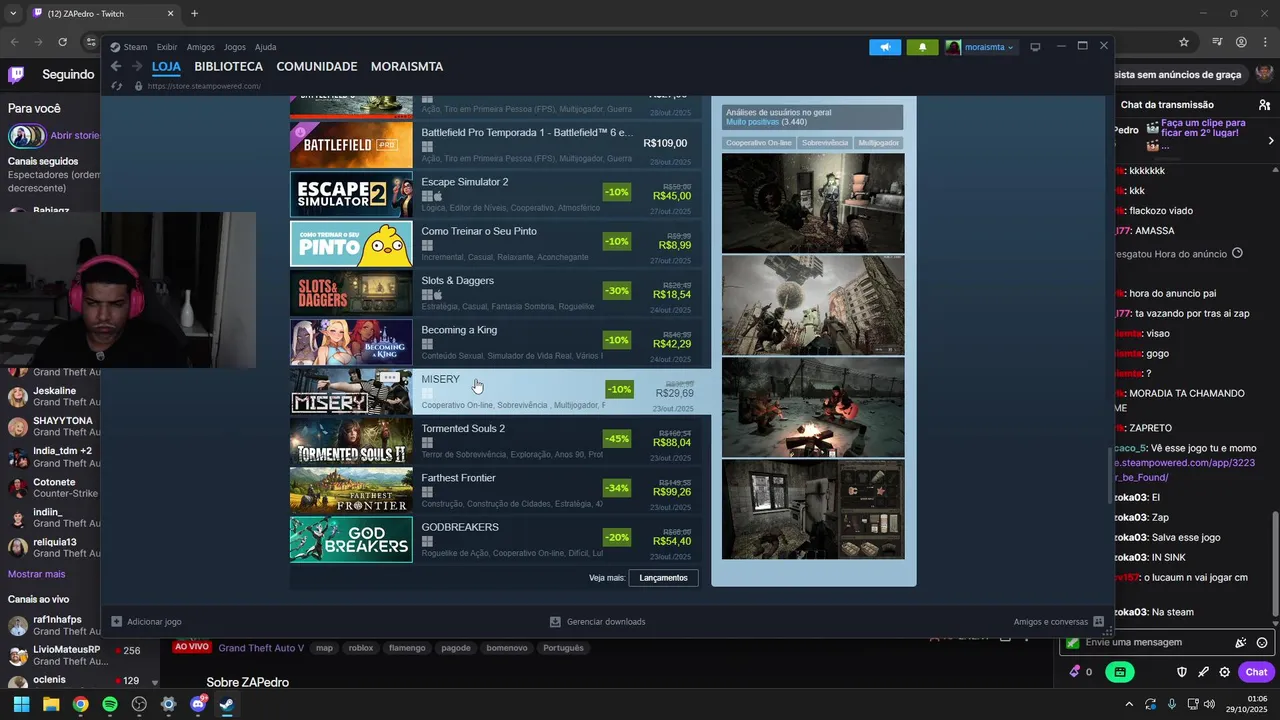The height and width of the screenshot is (720, 1280).
Task: Click MISERY preview's first screenshot thumbnail
Action: pyautogui.click(x=813, y=203)
